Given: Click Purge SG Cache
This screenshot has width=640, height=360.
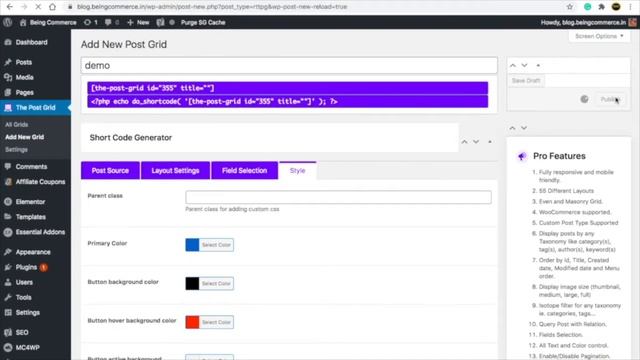Looking at the screenshot, I should (x=203, y=22).
